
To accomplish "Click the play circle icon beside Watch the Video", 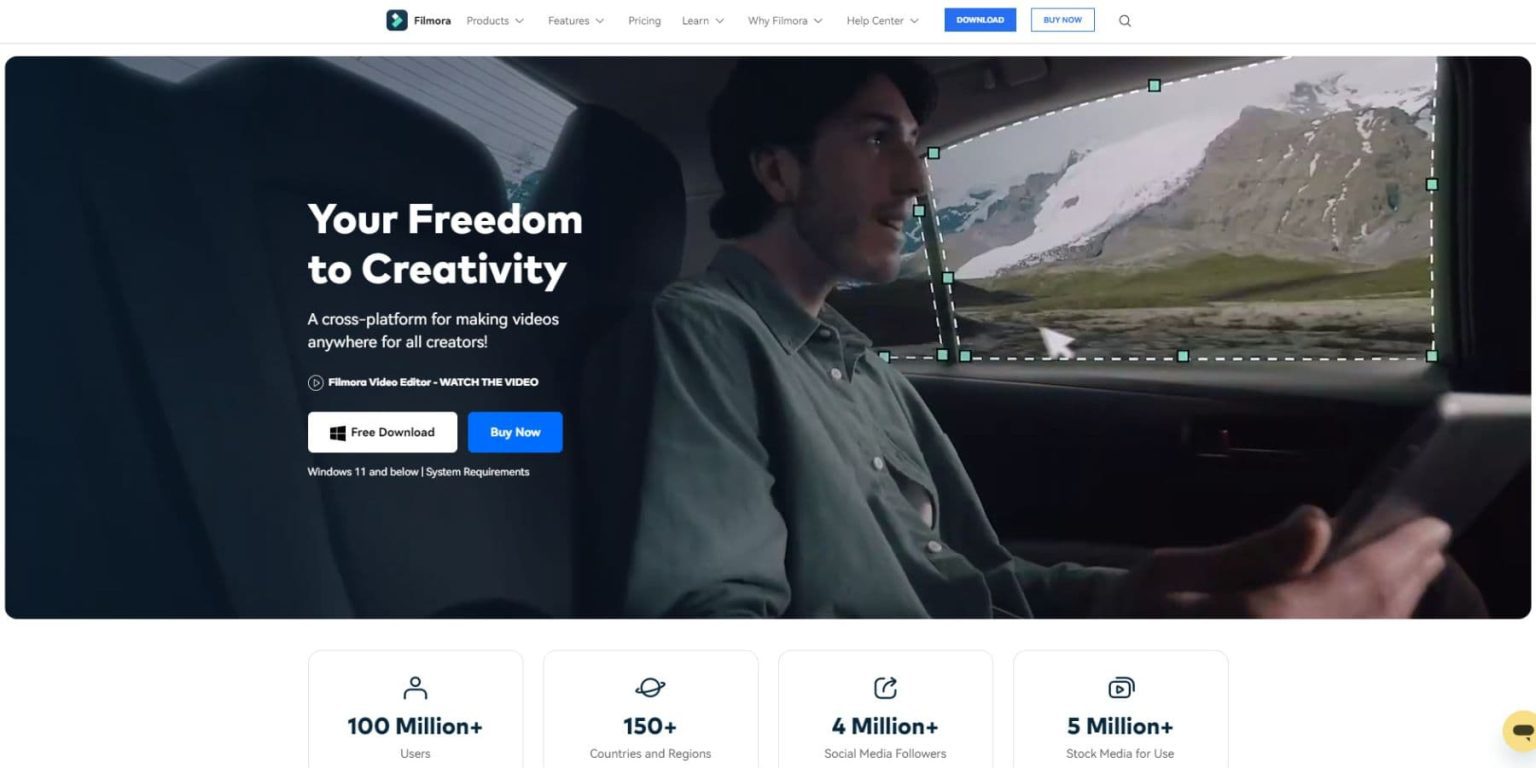I will tap(315, 382).
